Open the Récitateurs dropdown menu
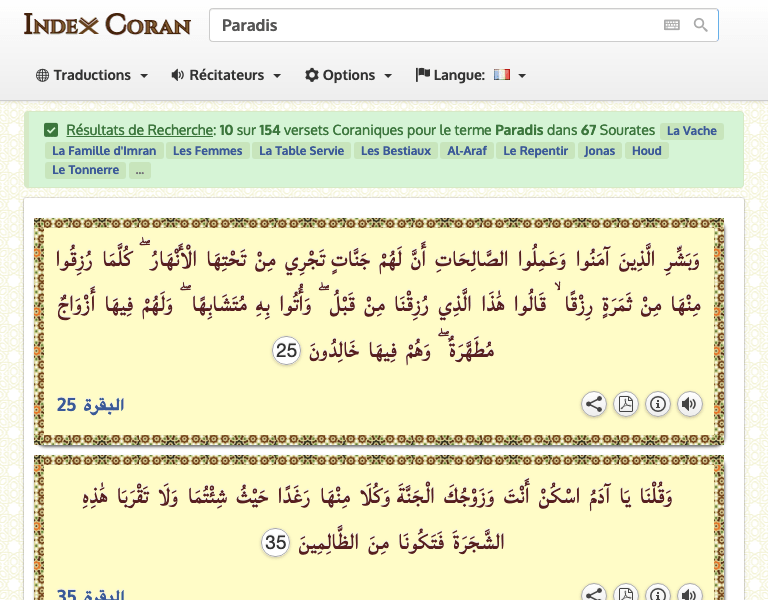The image size is (768, 600). (x=226, y=75)
